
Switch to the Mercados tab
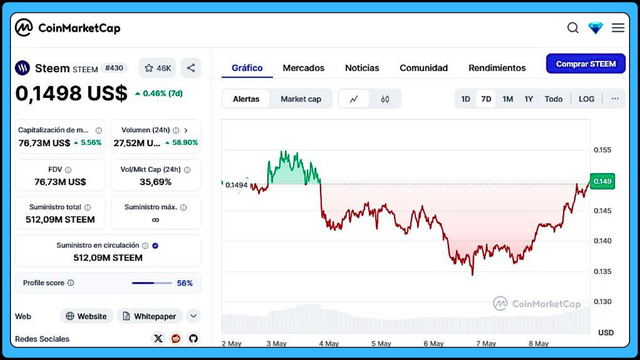[303, 68]
